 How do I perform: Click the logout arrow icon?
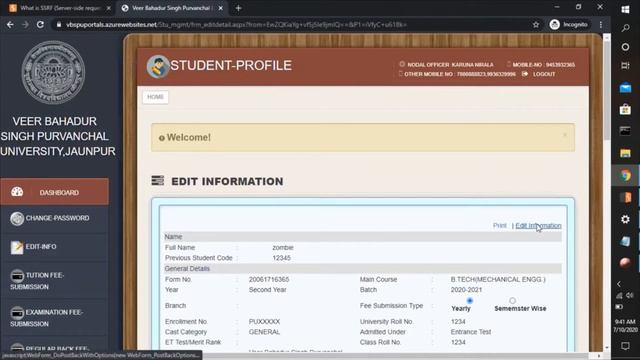[525, 73]
